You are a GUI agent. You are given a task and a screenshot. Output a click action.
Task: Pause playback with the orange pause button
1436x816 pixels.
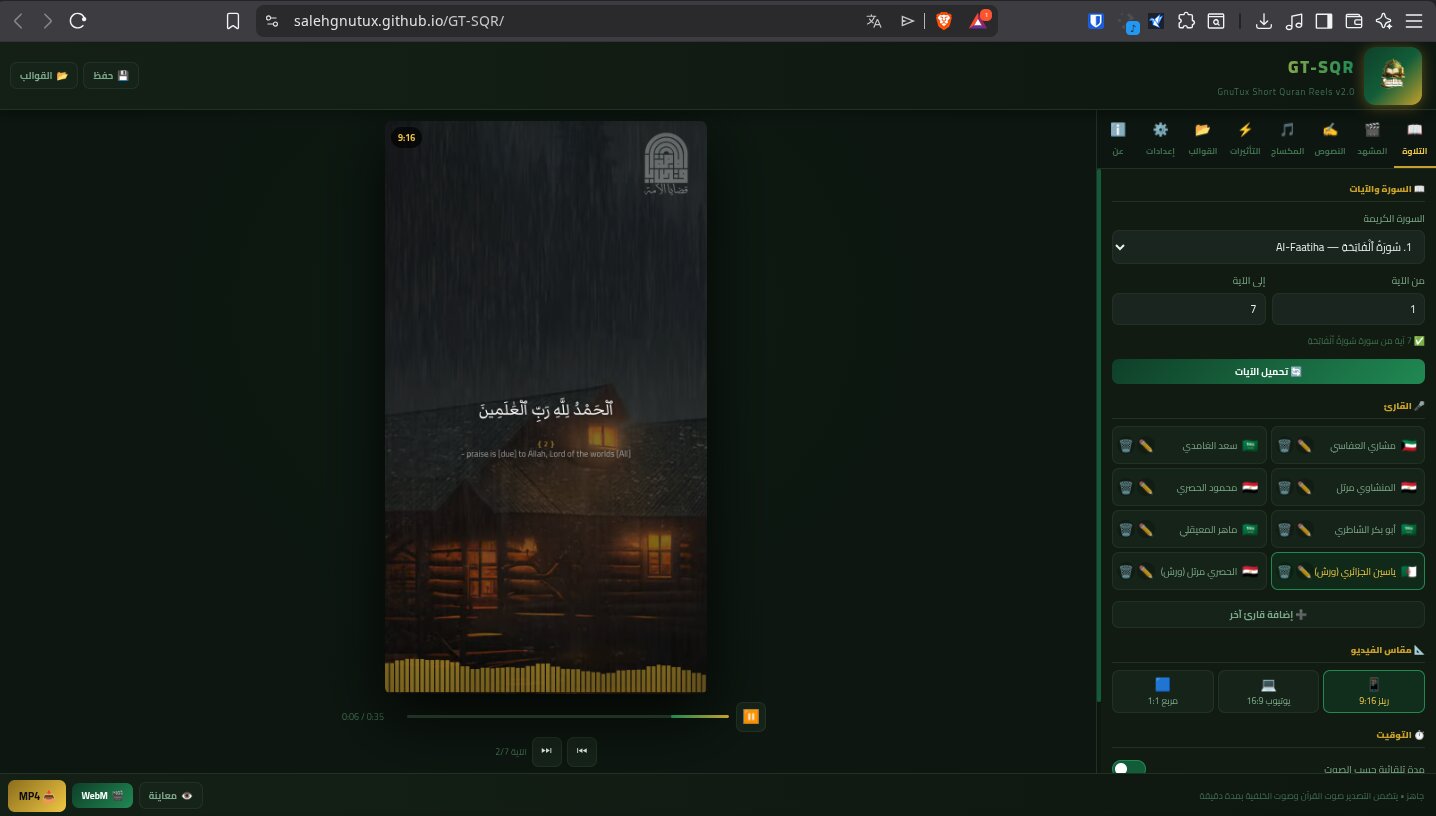point(750,716)
